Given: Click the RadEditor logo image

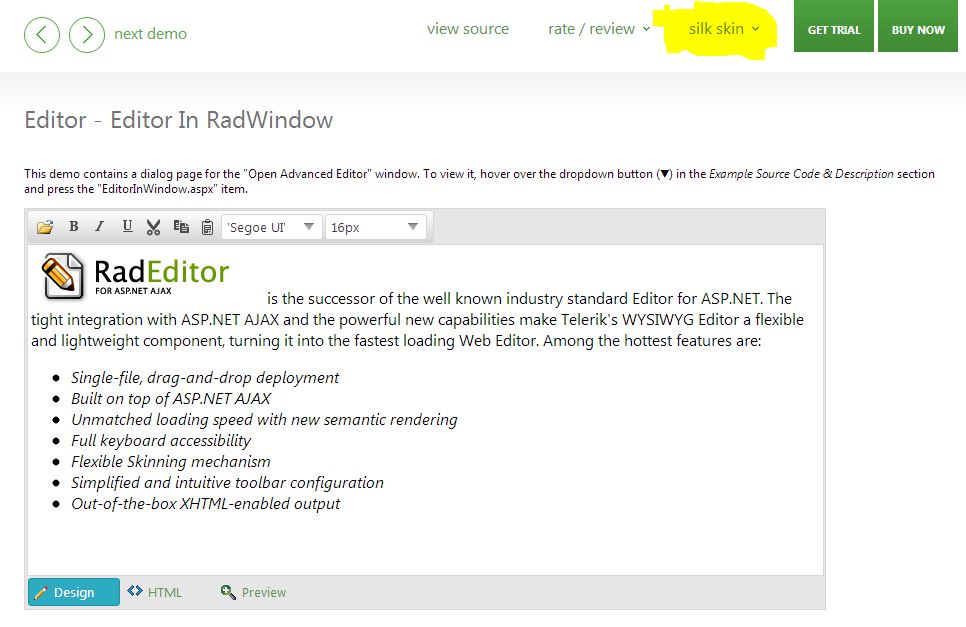Looking at the screenshot, I should coord(136,276).
